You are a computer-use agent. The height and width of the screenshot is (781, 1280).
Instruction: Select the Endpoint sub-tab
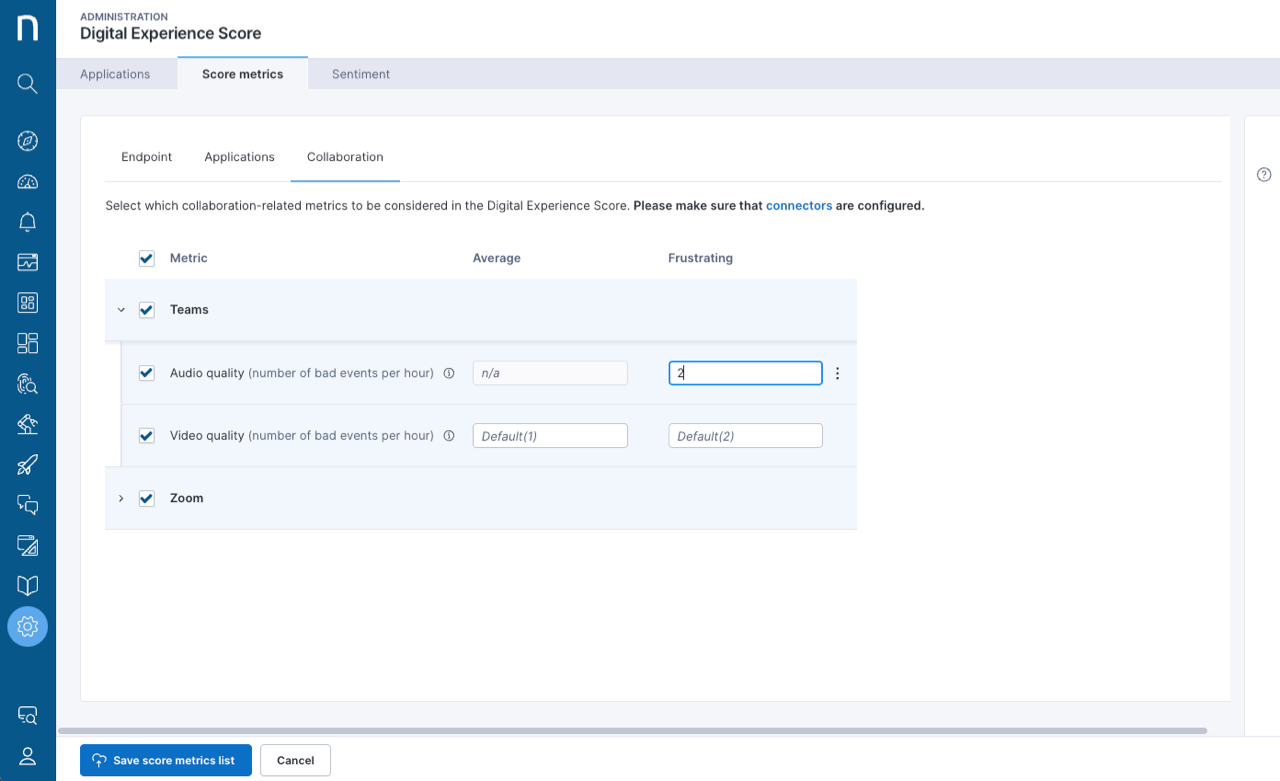[x=147, y=157]
